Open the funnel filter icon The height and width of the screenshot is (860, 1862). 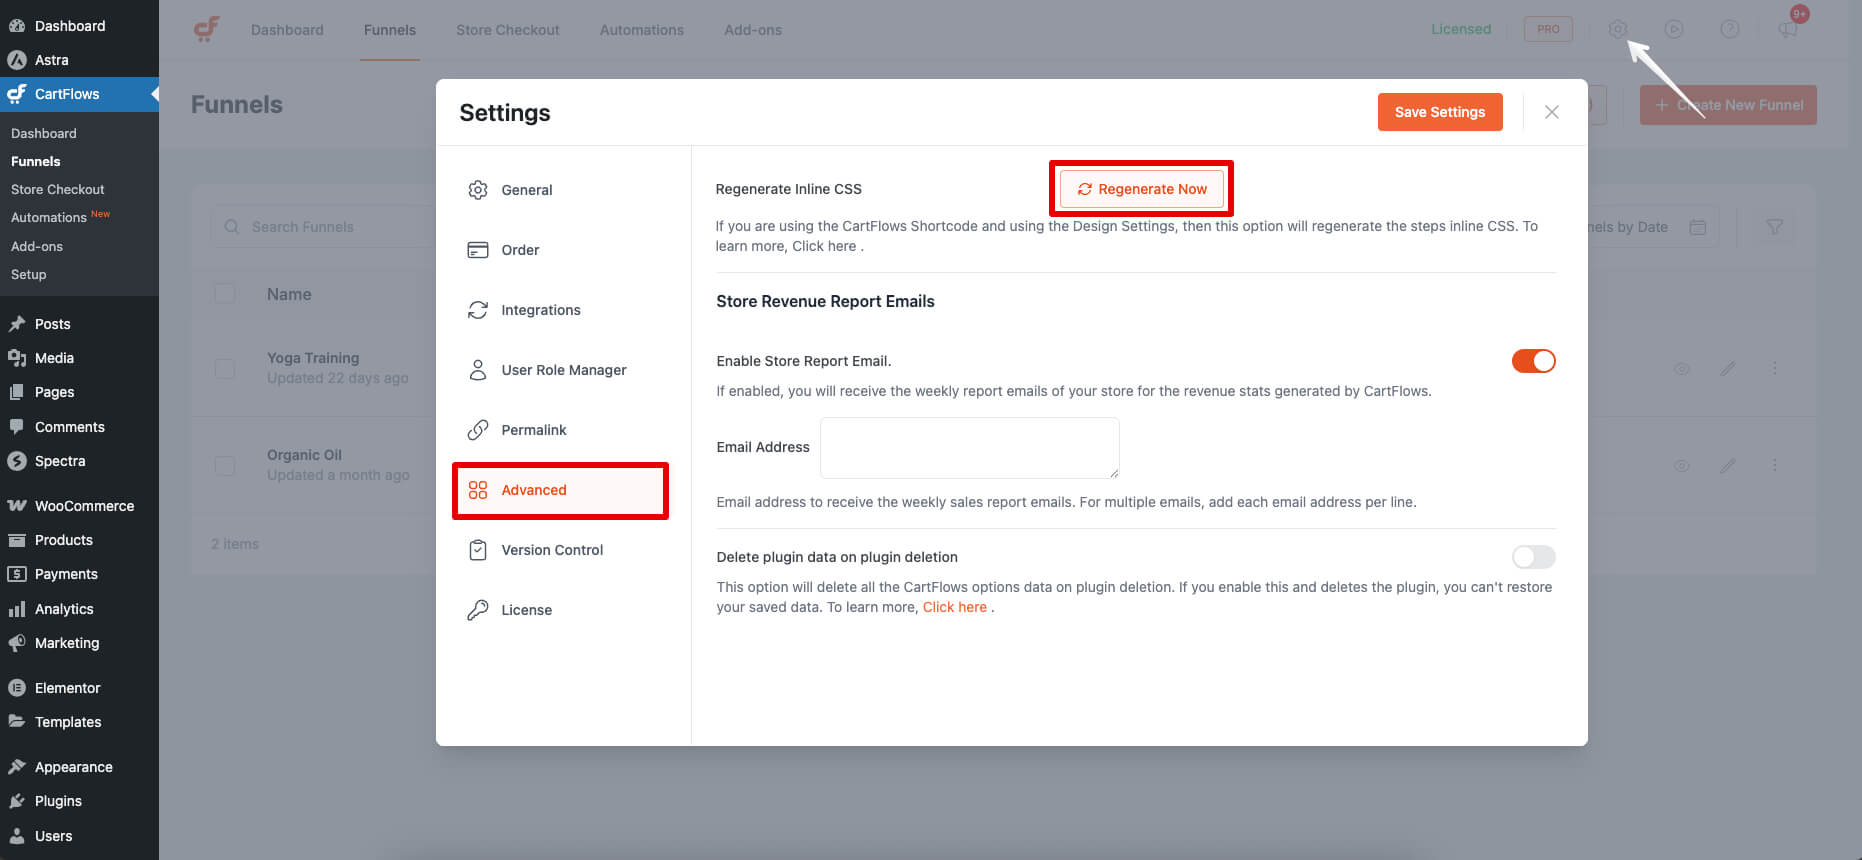point(1775,227)
